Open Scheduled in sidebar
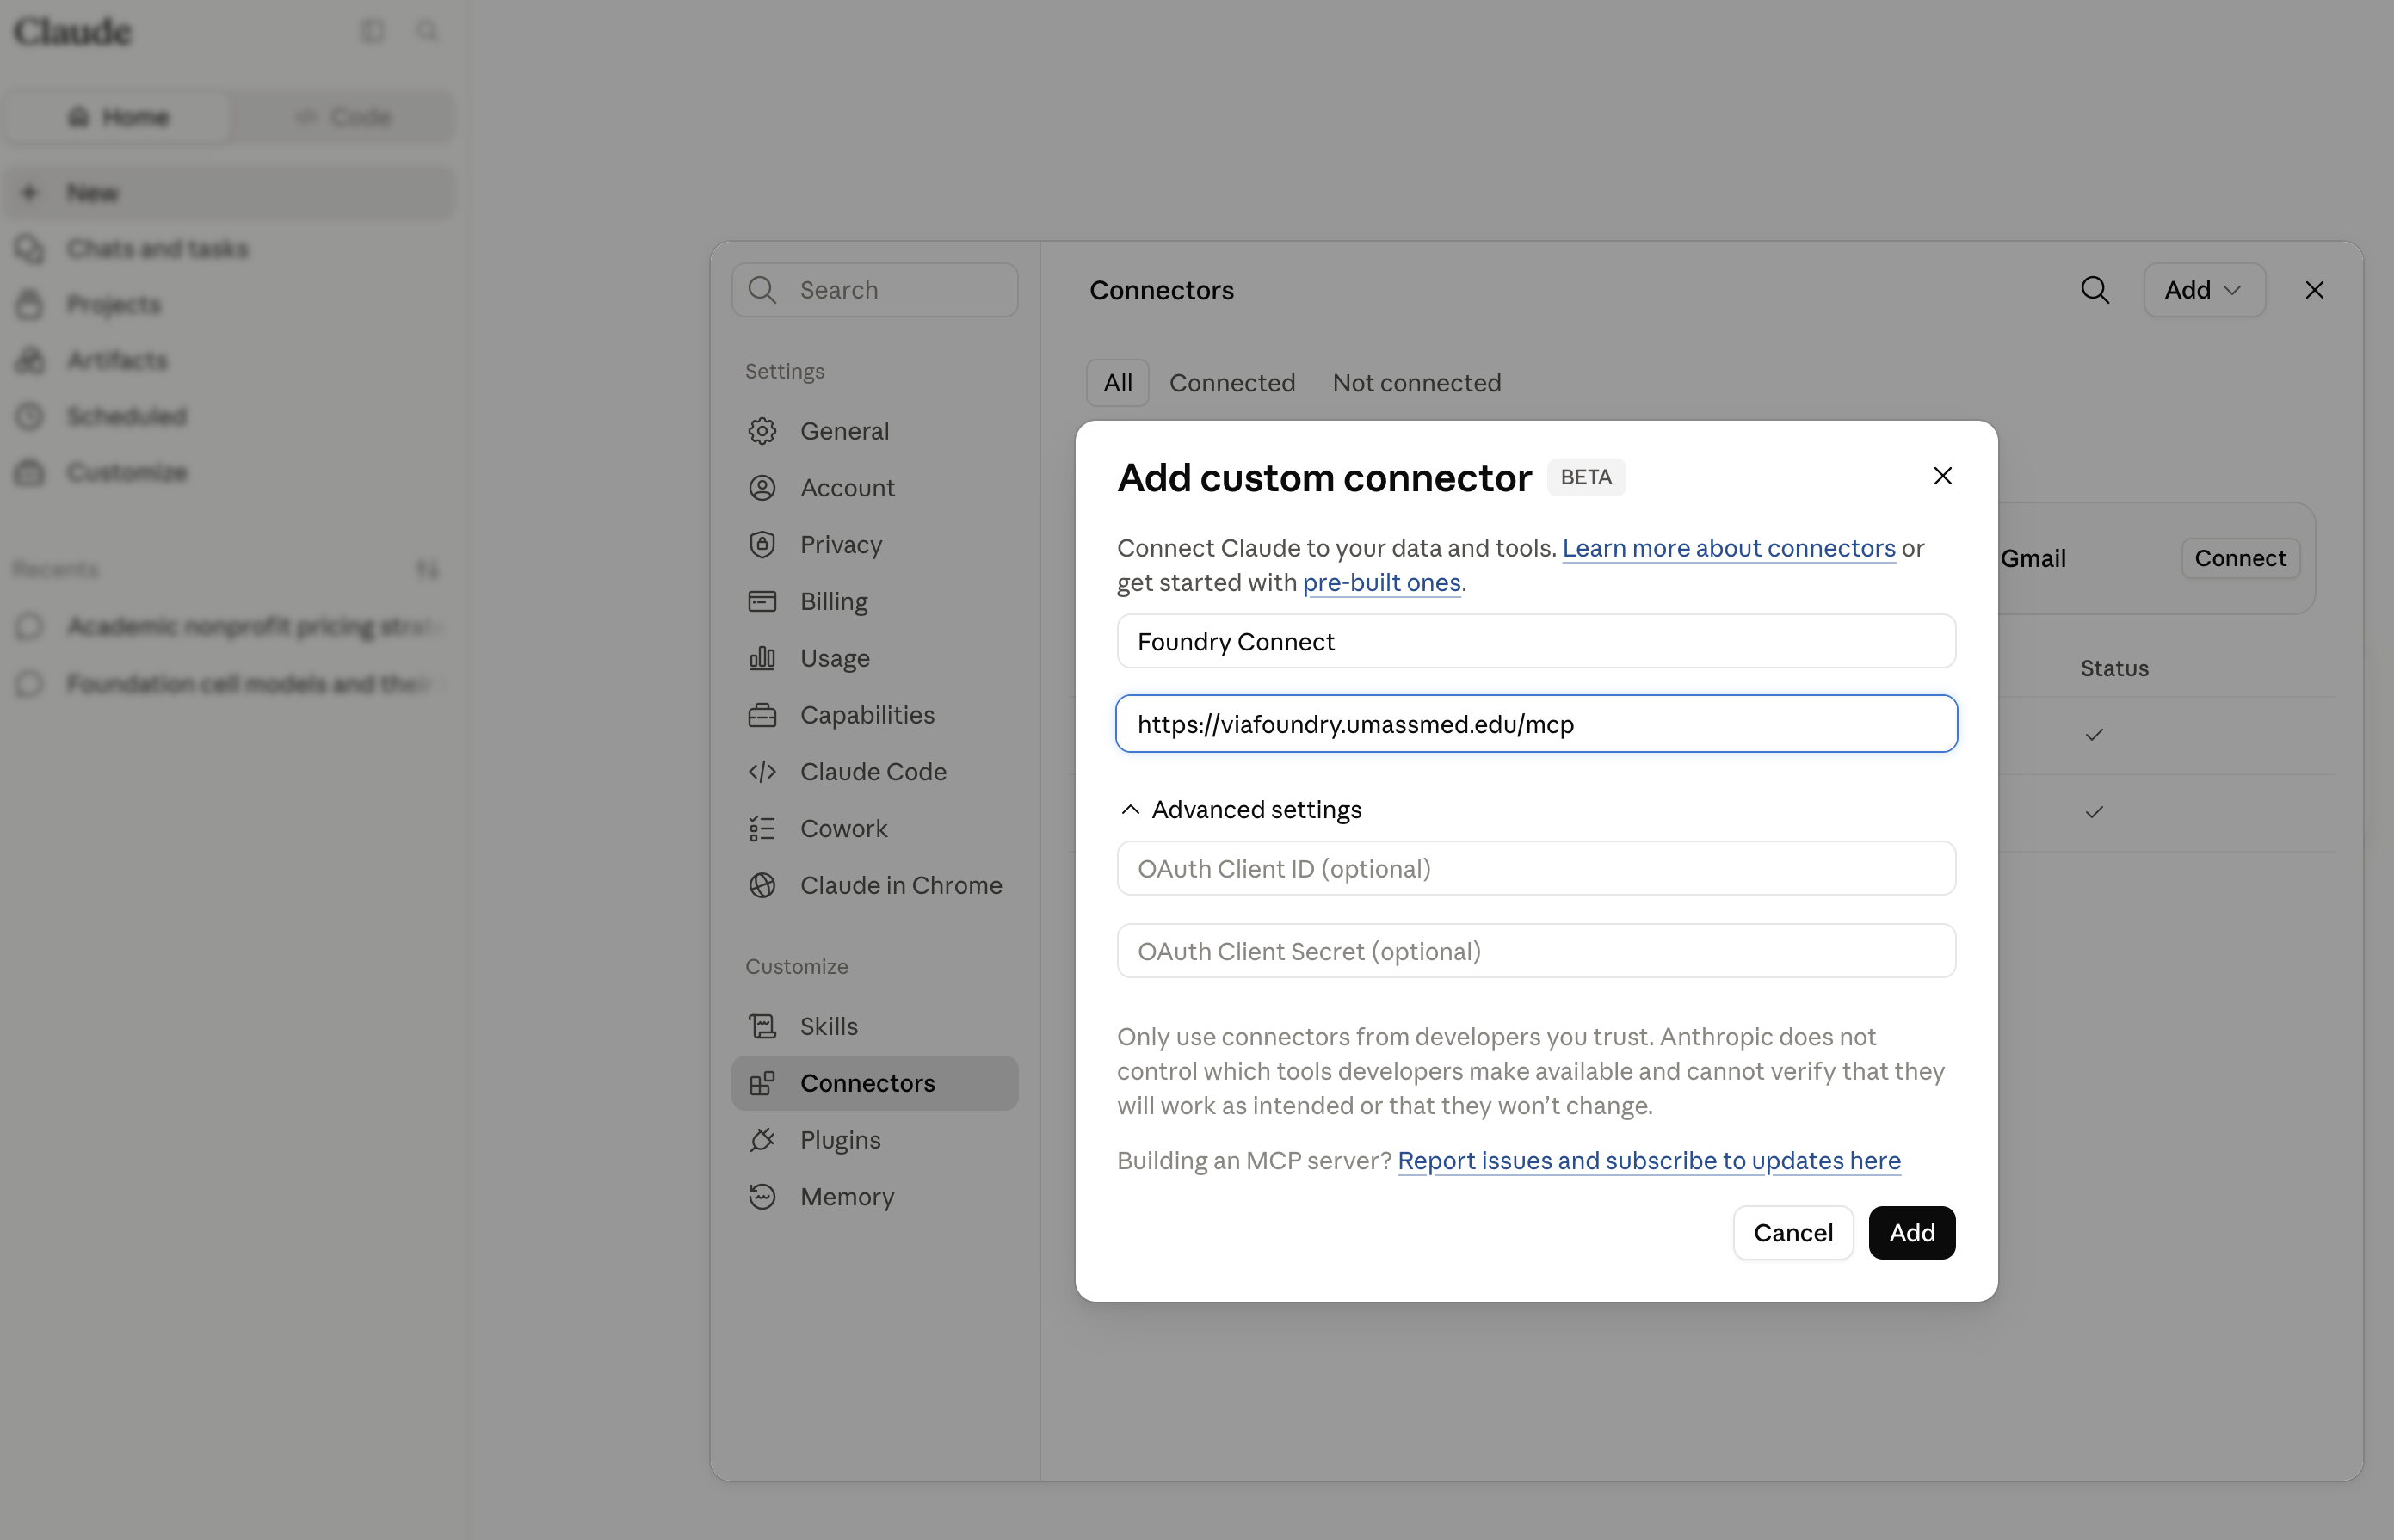 click(229, 416)
